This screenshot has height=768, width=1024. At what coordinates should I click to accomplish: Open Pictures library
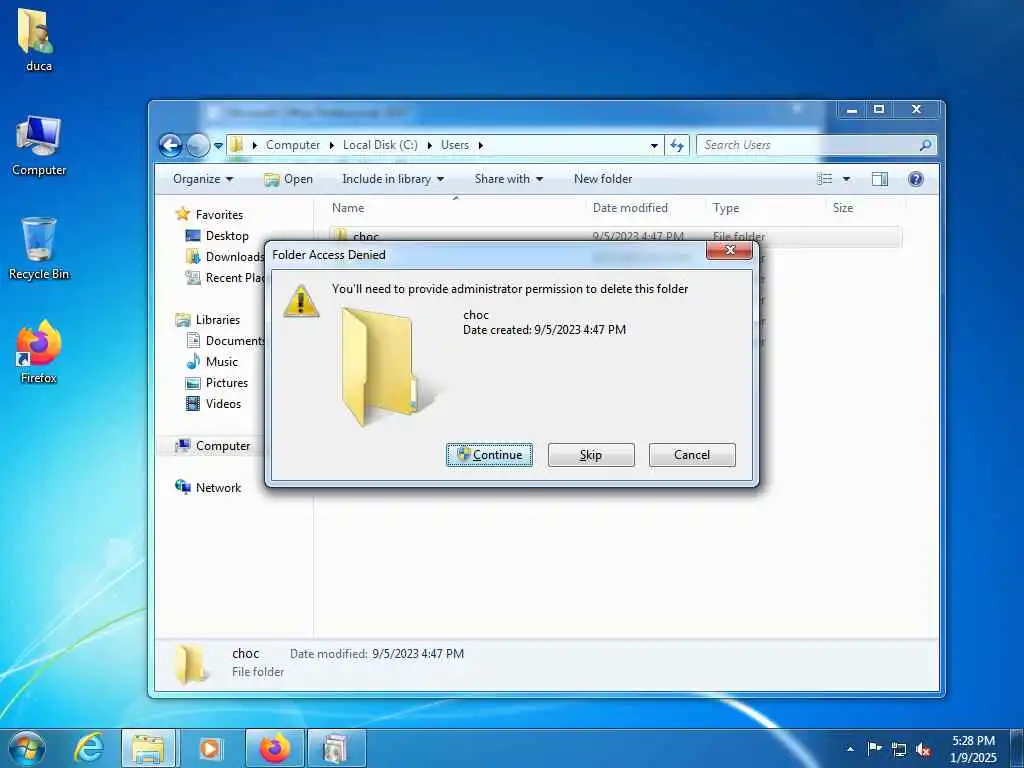(x=217, y=383)
